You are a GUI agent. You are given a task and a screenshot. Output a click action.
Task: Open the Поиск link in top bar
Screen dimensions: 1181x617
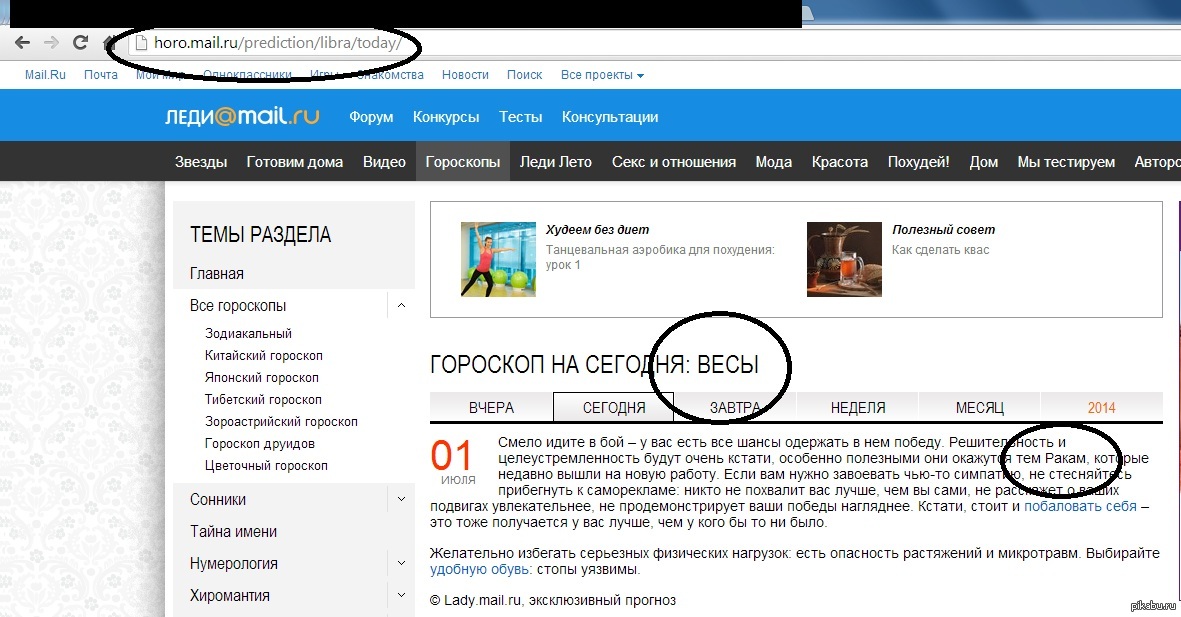(x=524, y=75)
